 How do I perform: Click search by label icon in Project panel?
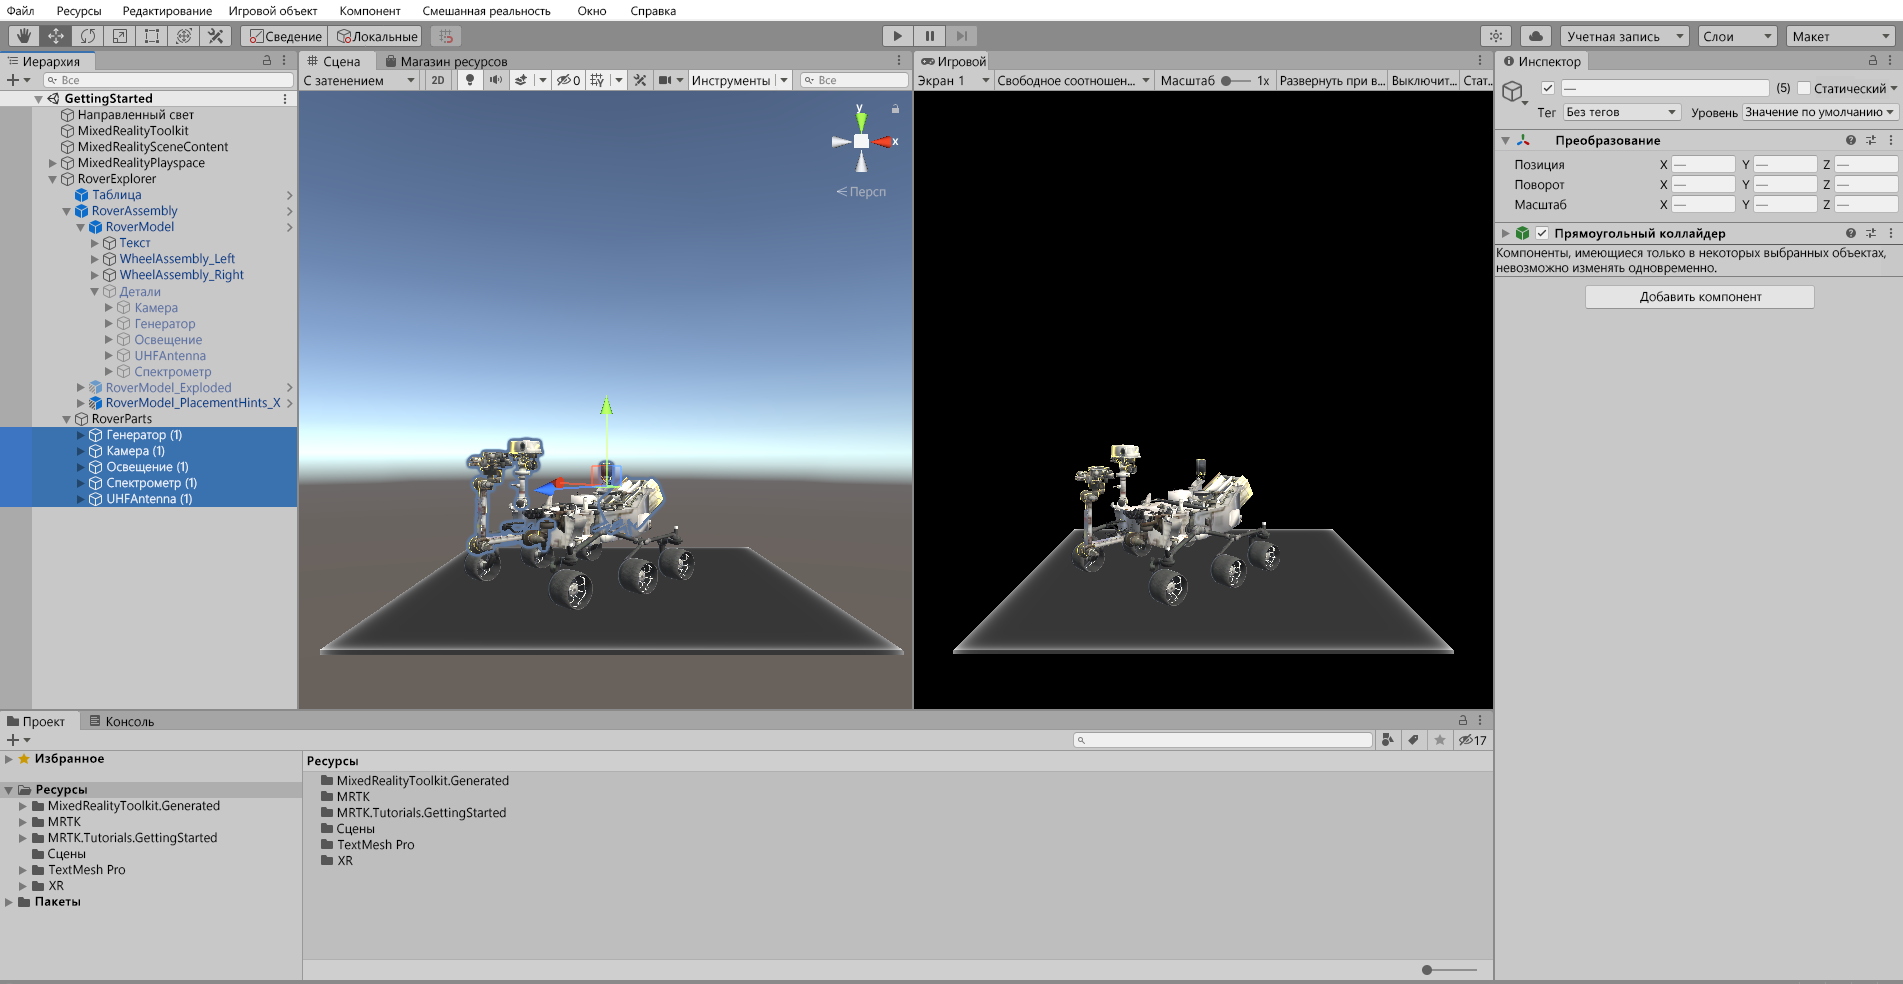tap(1413, 740)
